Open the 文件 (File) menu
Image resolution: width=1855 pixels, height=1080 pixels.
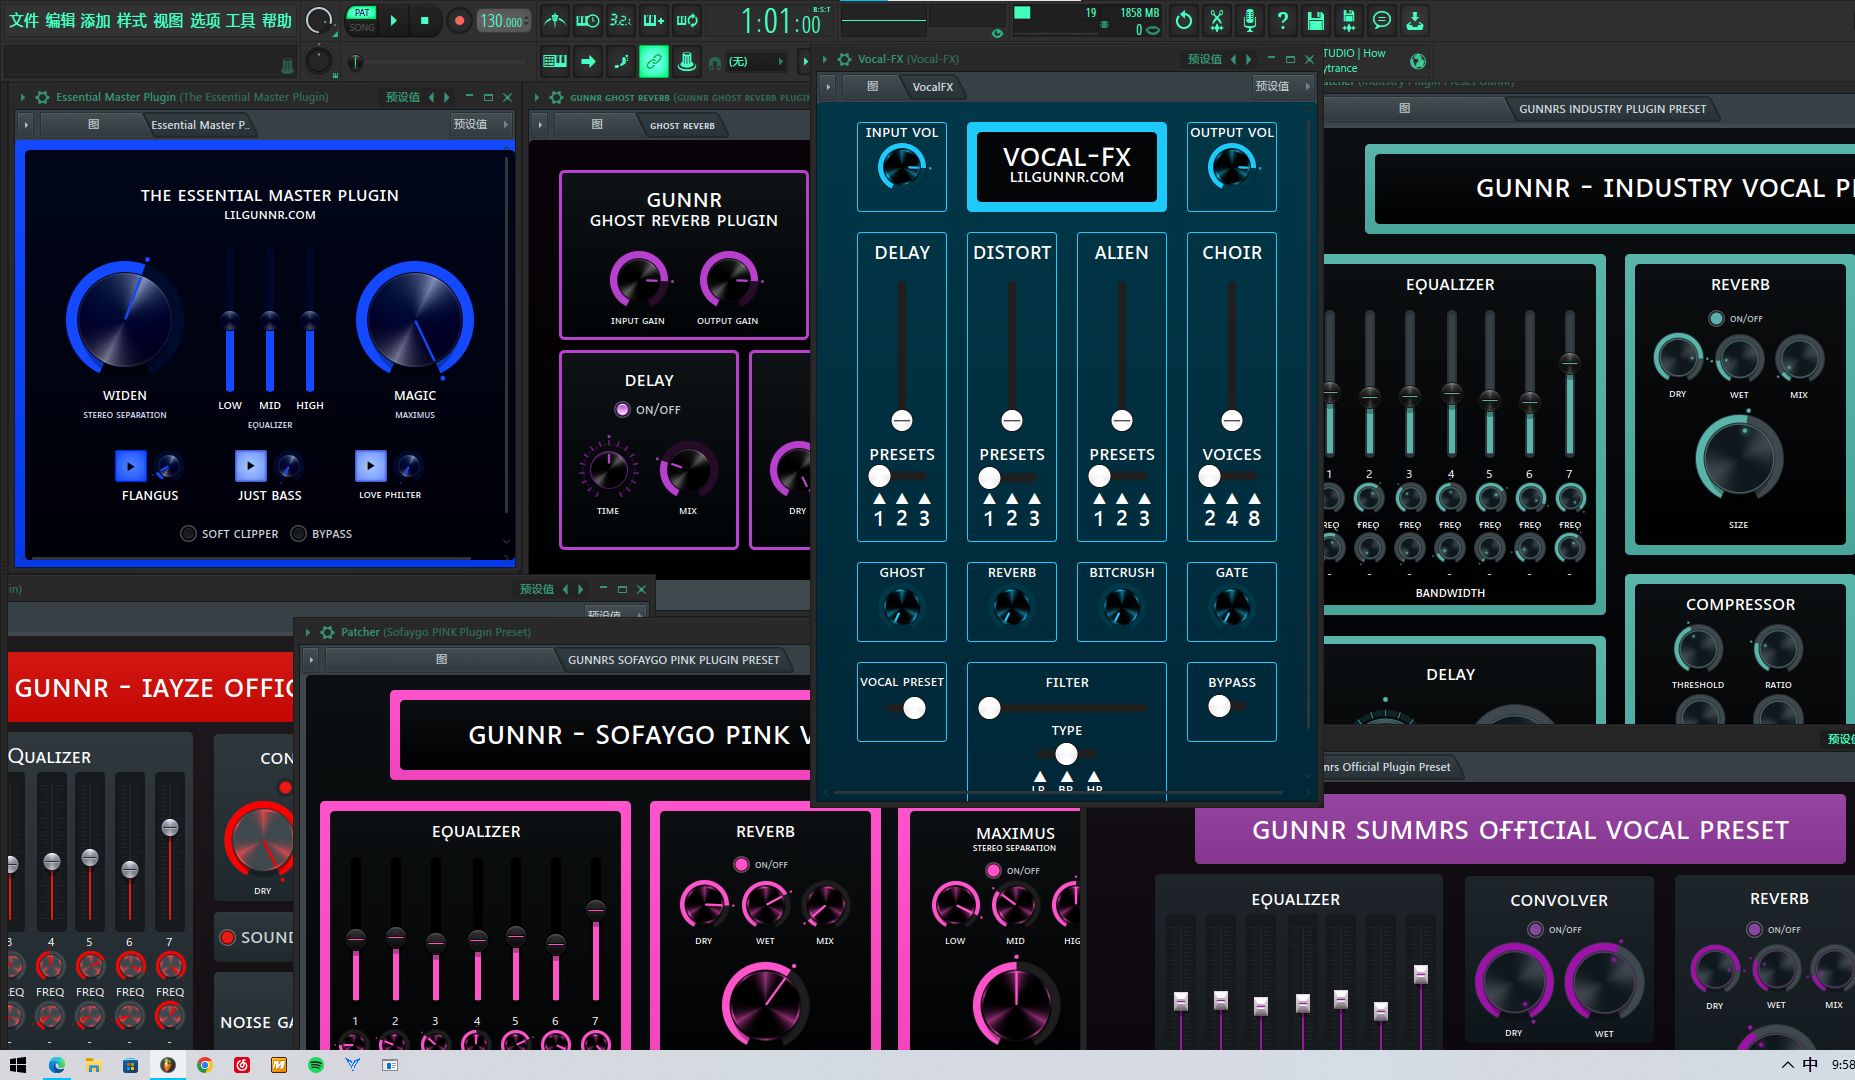(24, 20)
